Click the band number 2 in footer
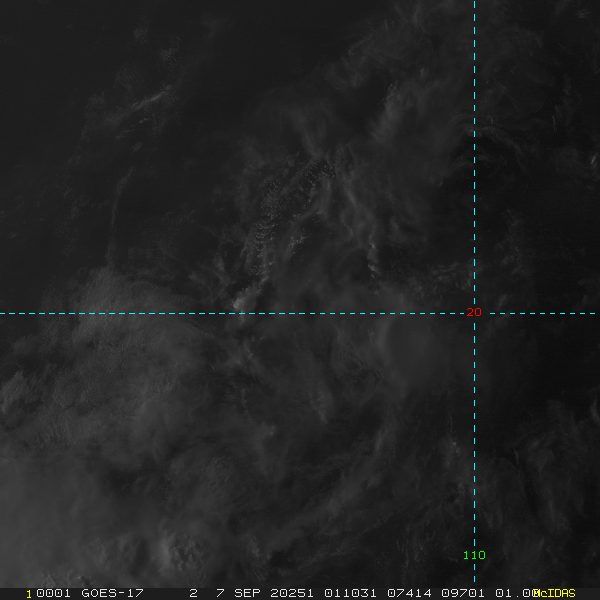Viewport: 600px width, 600px height. 194,593
